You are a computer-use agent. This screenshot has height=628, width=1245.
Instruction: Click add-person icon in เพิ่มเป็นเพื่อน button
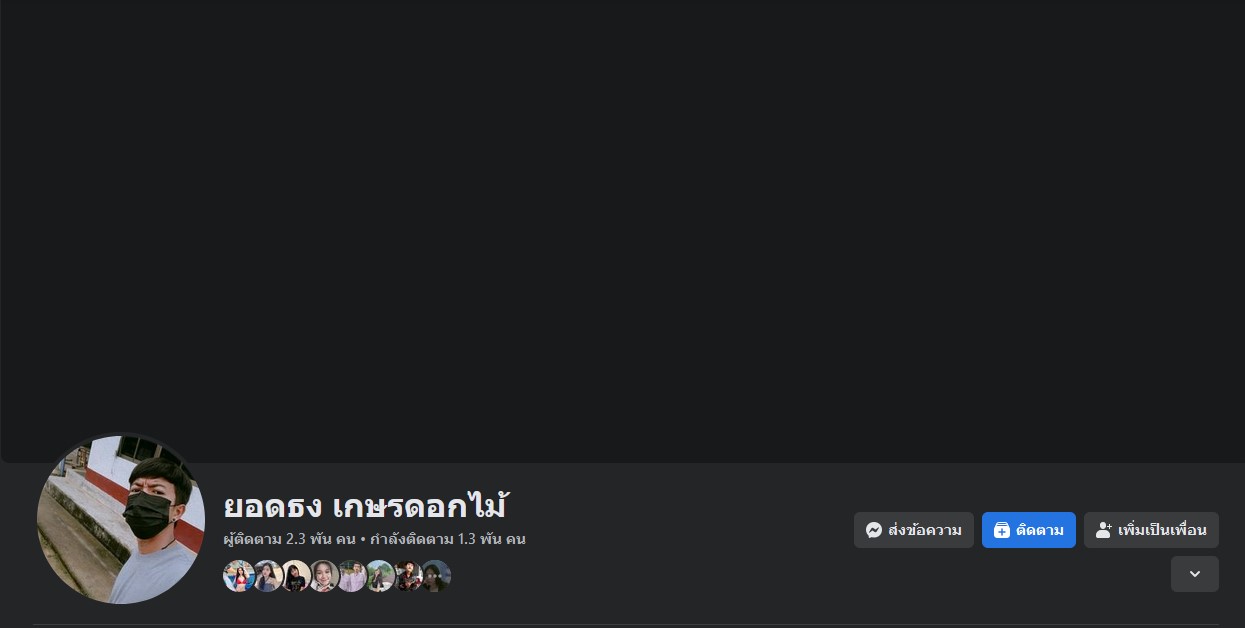(x=1104, y=530)
